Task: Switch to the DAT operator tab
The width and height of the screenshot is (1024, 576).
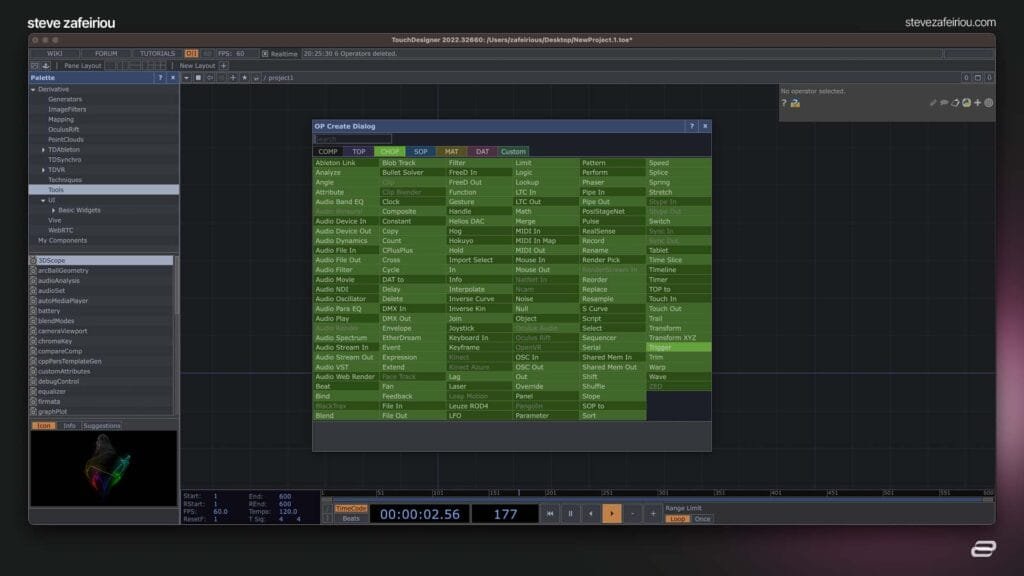Action: tap(482, 152)
